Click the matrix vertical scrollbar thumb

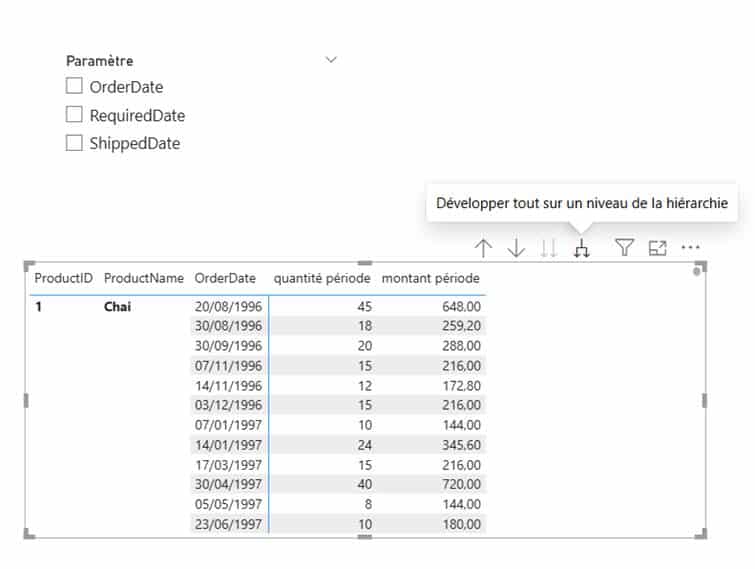697,272
